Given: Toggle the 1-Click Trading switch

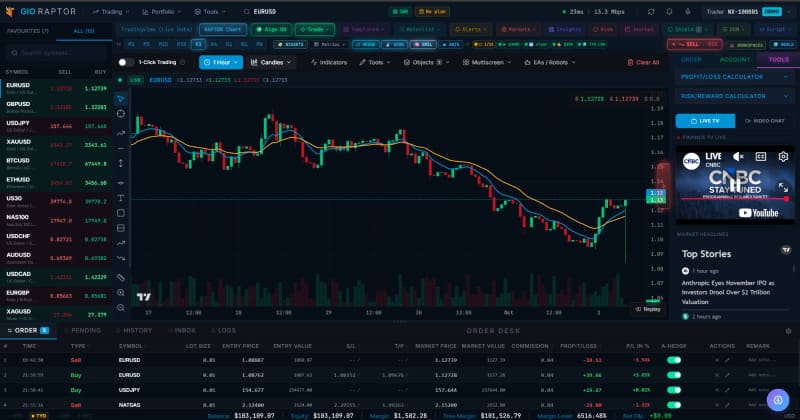Looking at the screenshot, I should coord(126,62).
